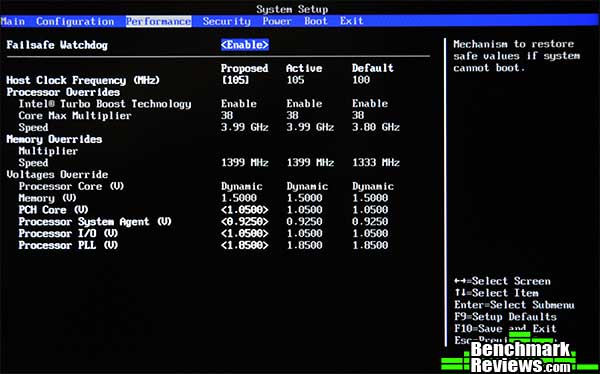Select Processor Overrides heading
Viewport: 600px width, 374px height.
[x=63, y=92]
